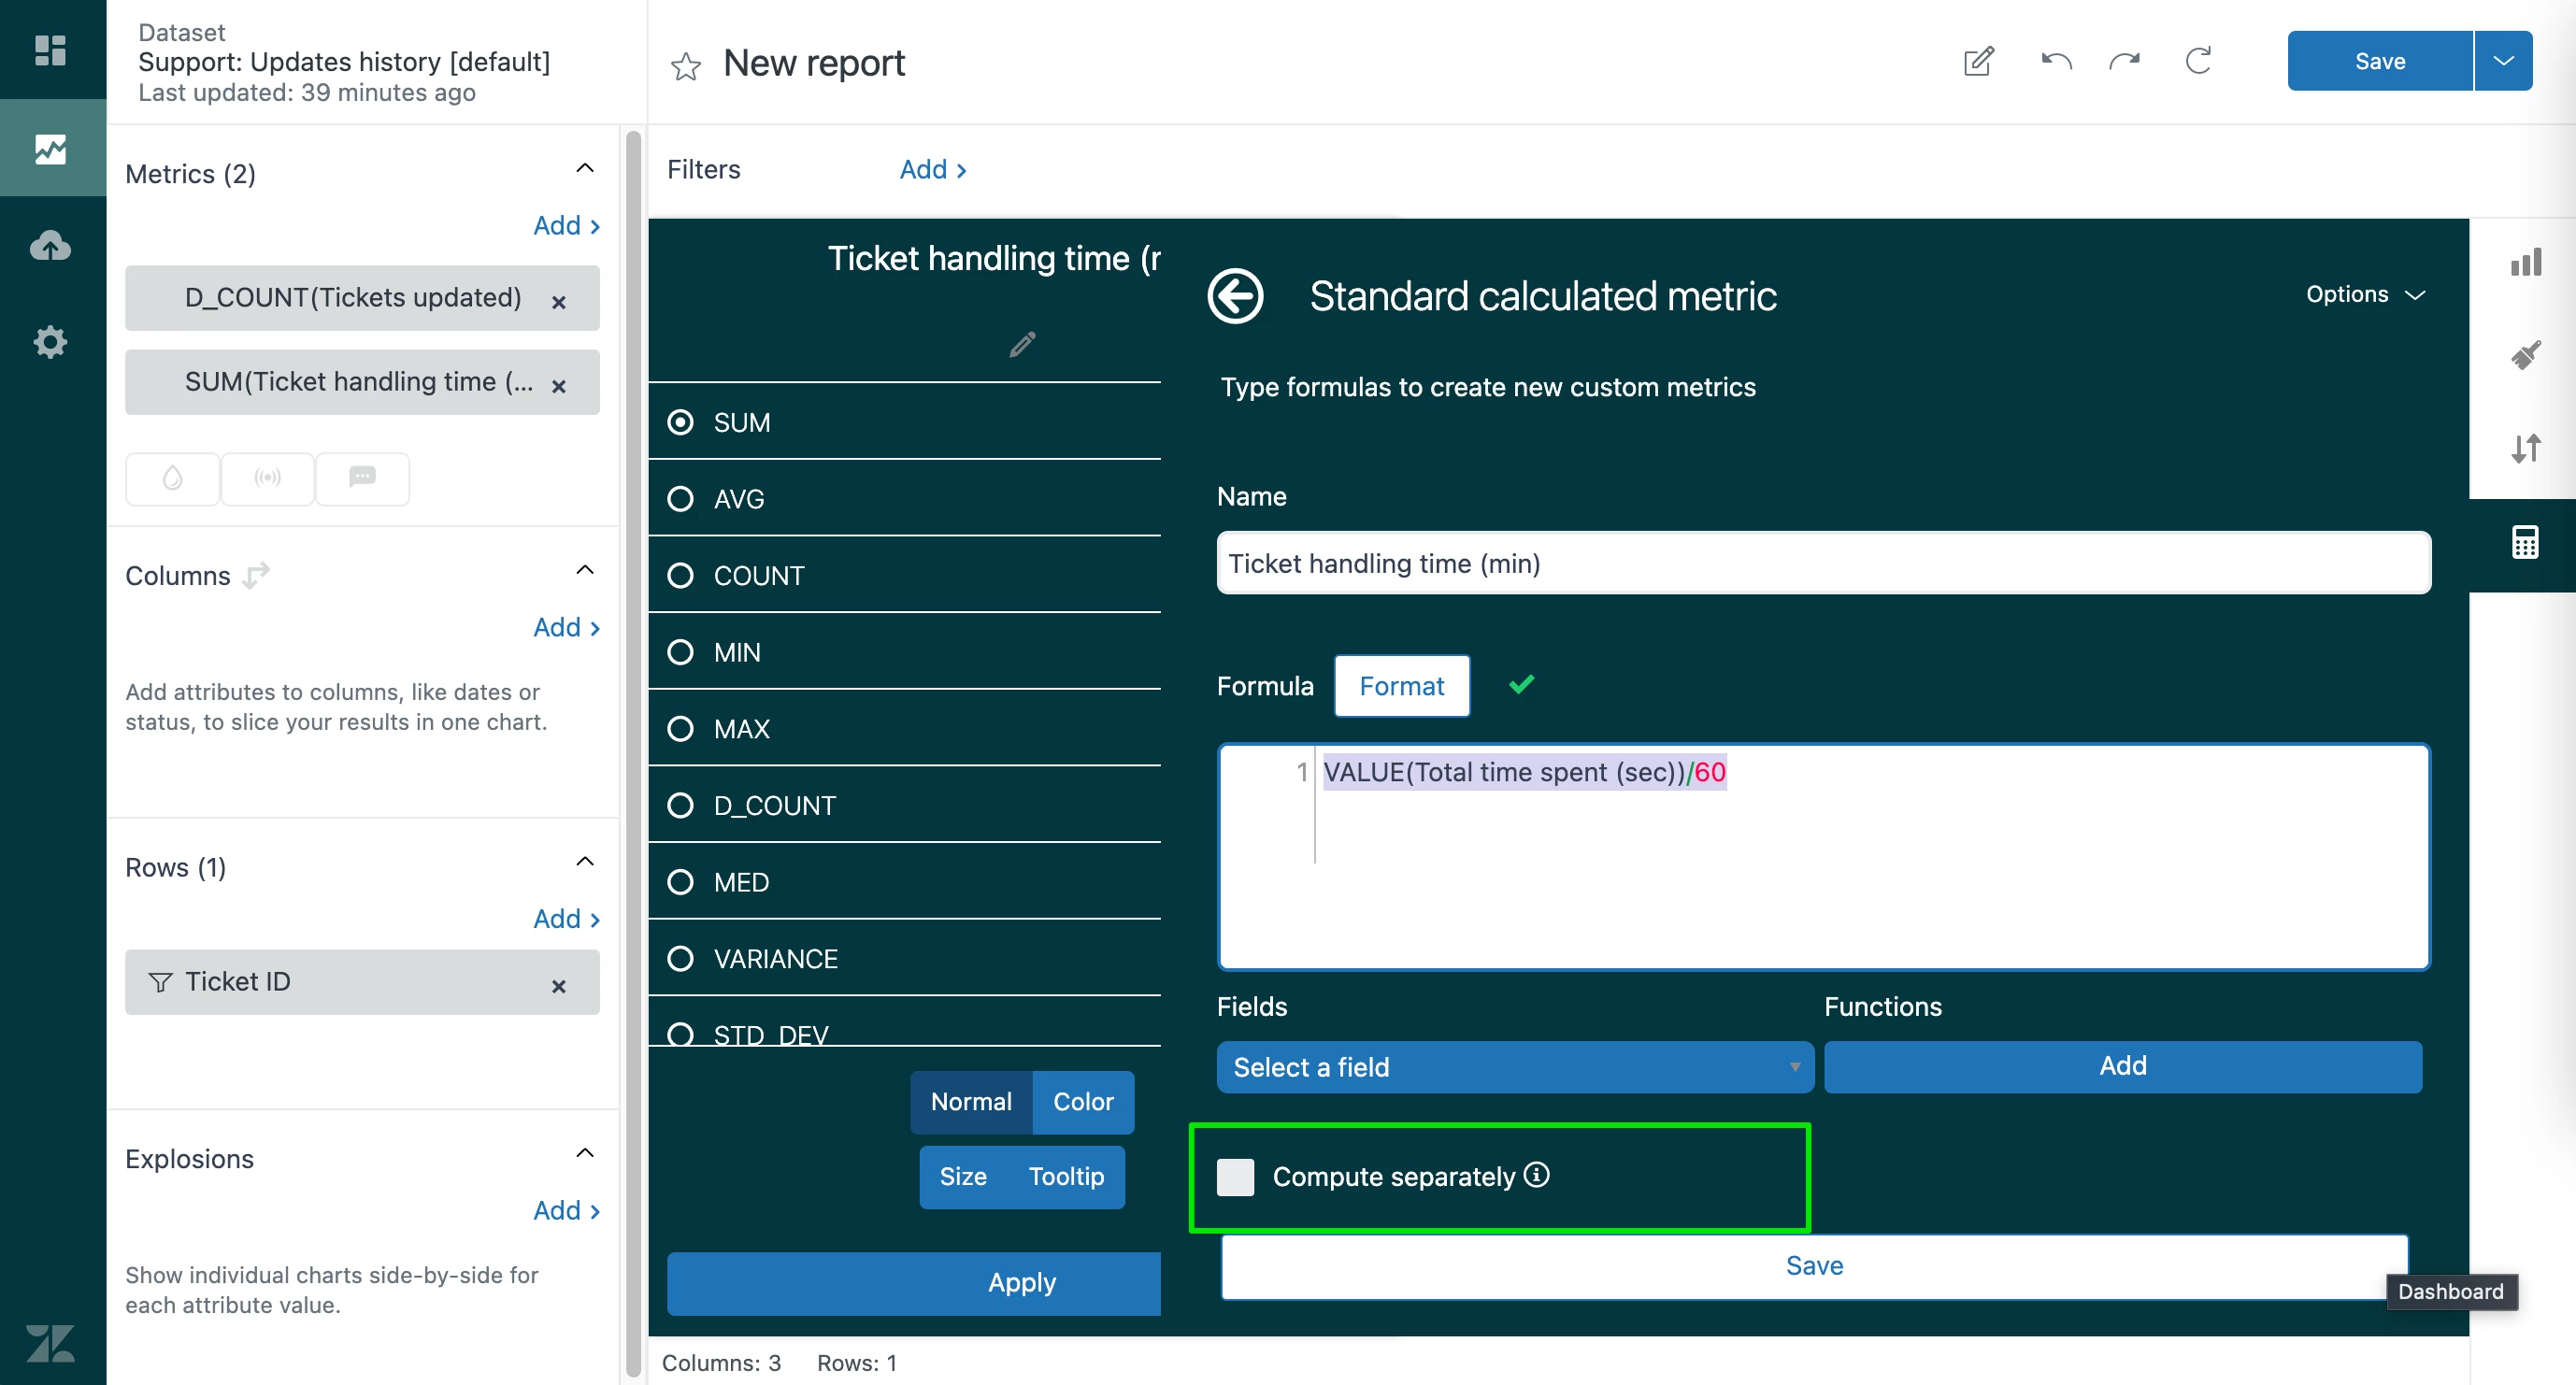Switch to the Tooltip tab
The width and height of the screenshot is (2576, 1385).
(x=1066, y=1177)
